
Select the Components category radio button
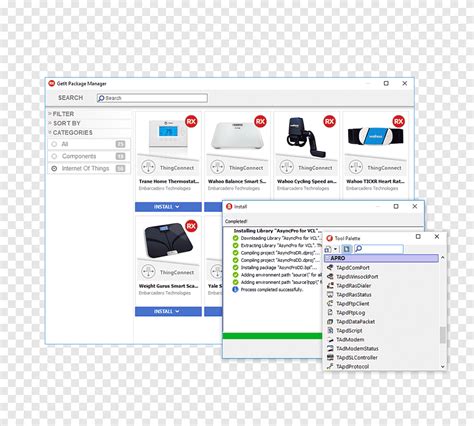coord(54,156)
